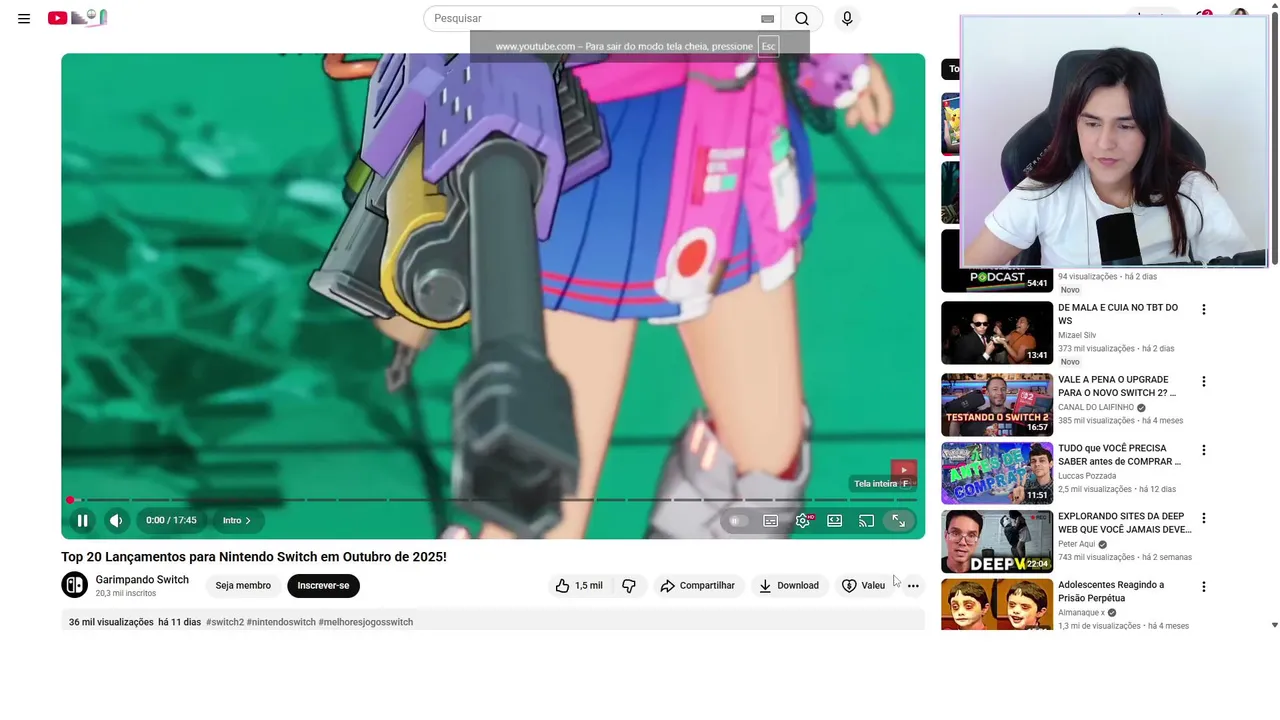Exit full screen mode

click(x=899, y=520)
